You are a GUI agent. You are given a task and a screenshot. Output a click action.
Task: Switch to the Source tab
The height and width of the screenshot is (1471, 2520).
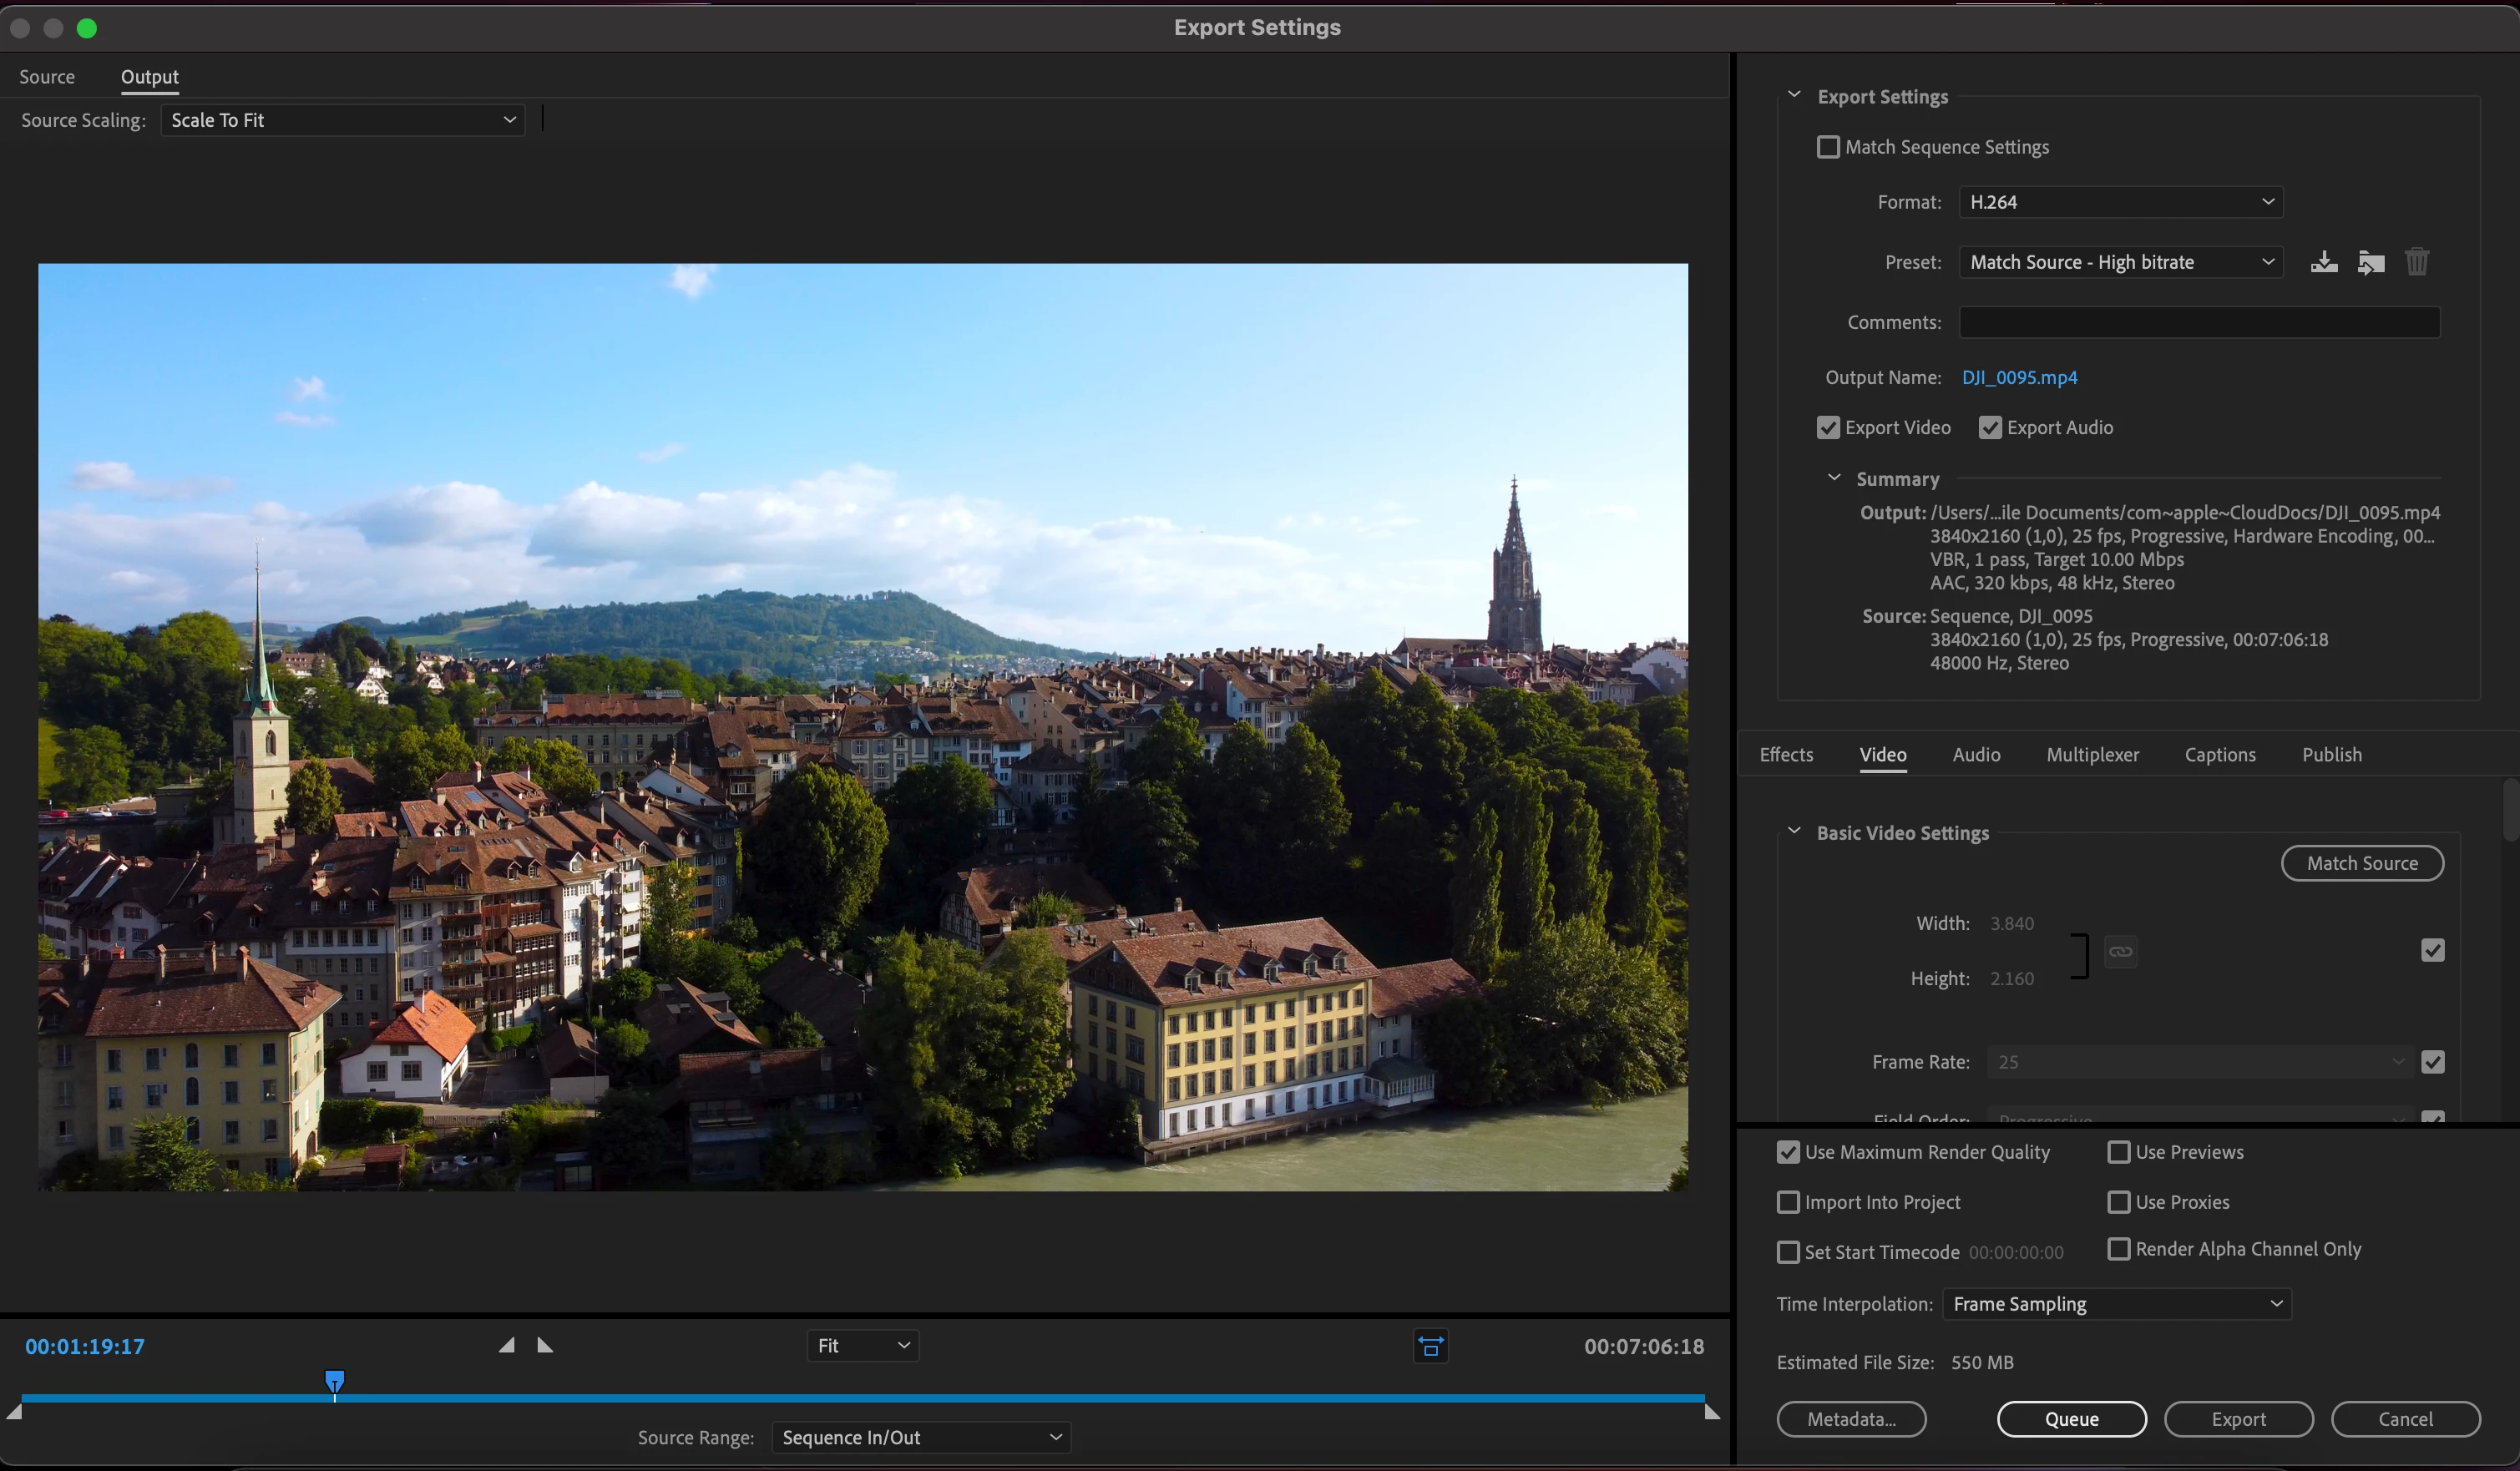coord(47,77)
